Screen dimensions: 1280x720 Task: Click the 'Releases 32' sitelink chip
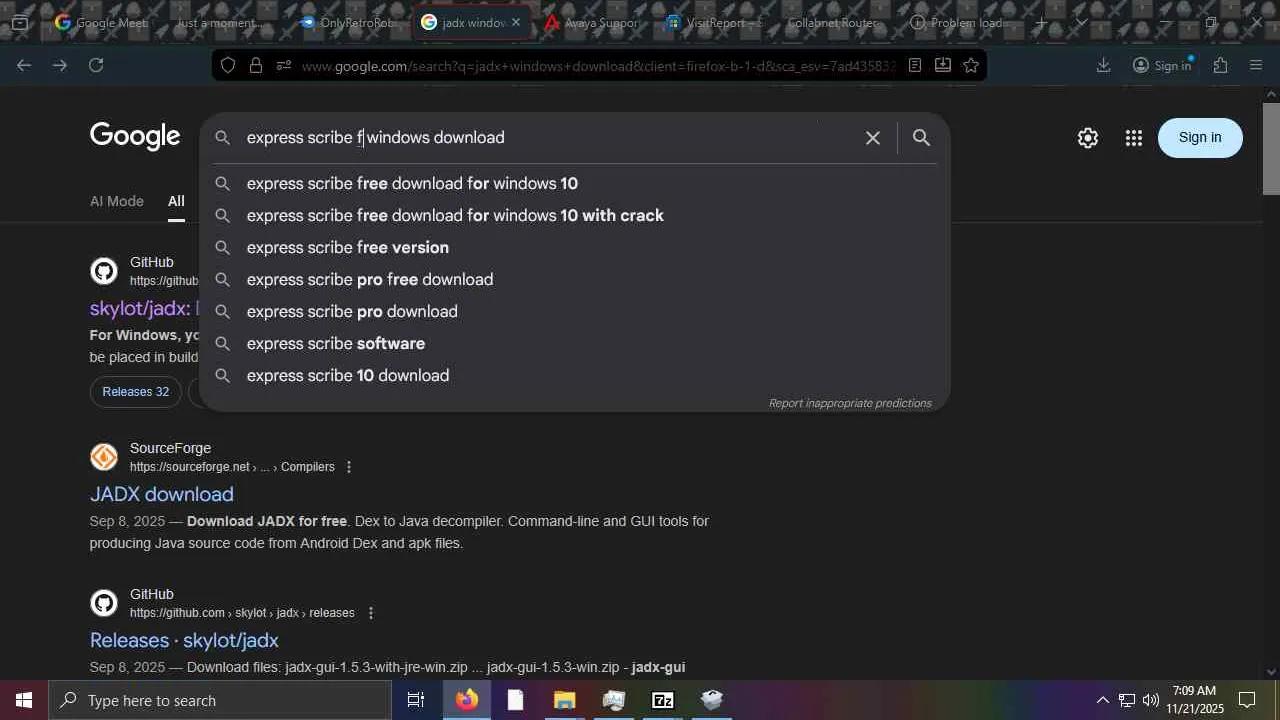(136, 392)
